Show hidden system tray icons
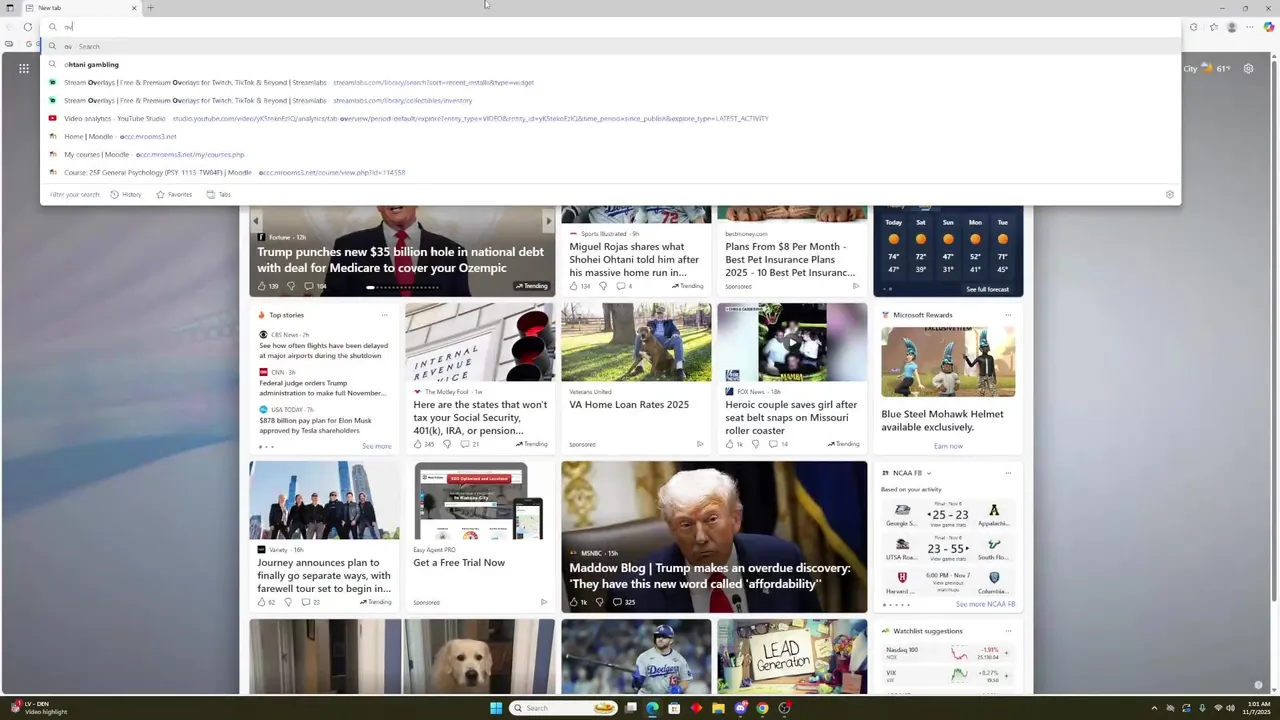The image size is (1280, 720). coord(1155,708)
